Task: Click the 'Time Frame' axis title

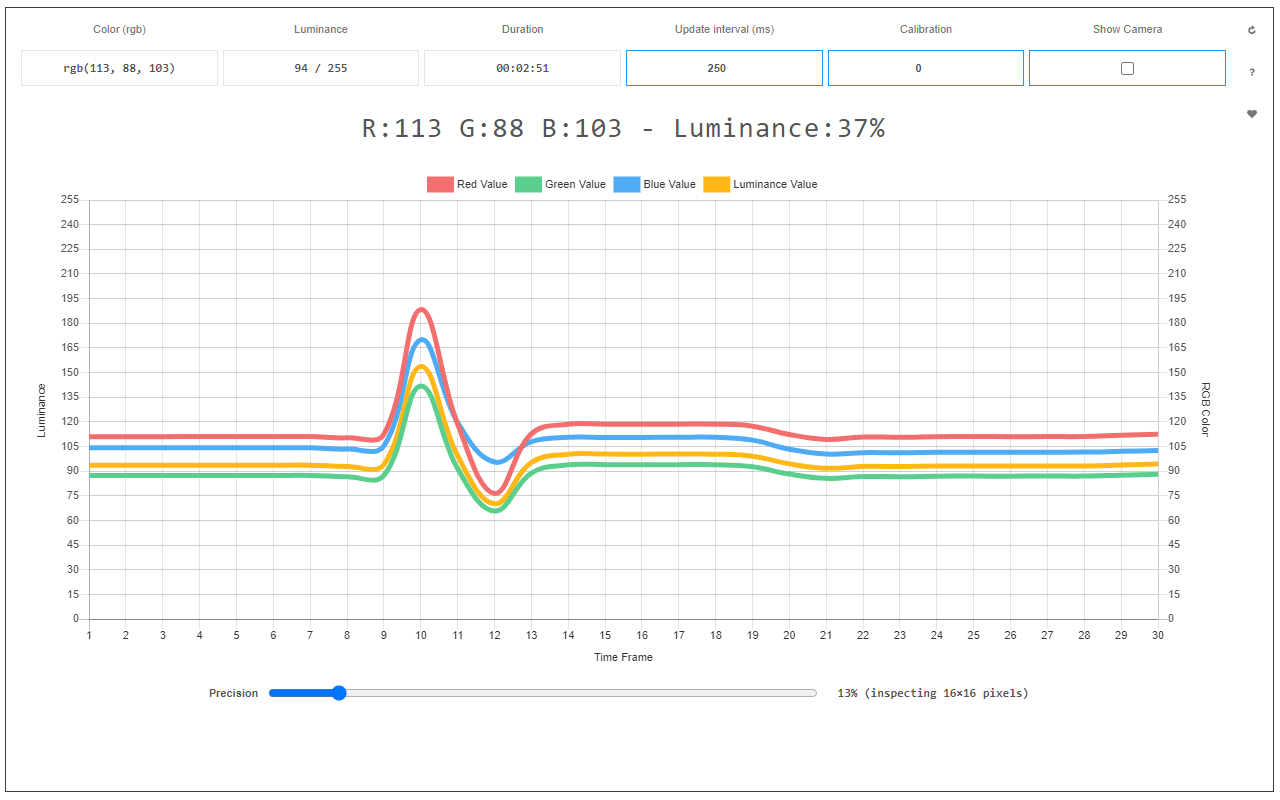Action: click(623, 657)
